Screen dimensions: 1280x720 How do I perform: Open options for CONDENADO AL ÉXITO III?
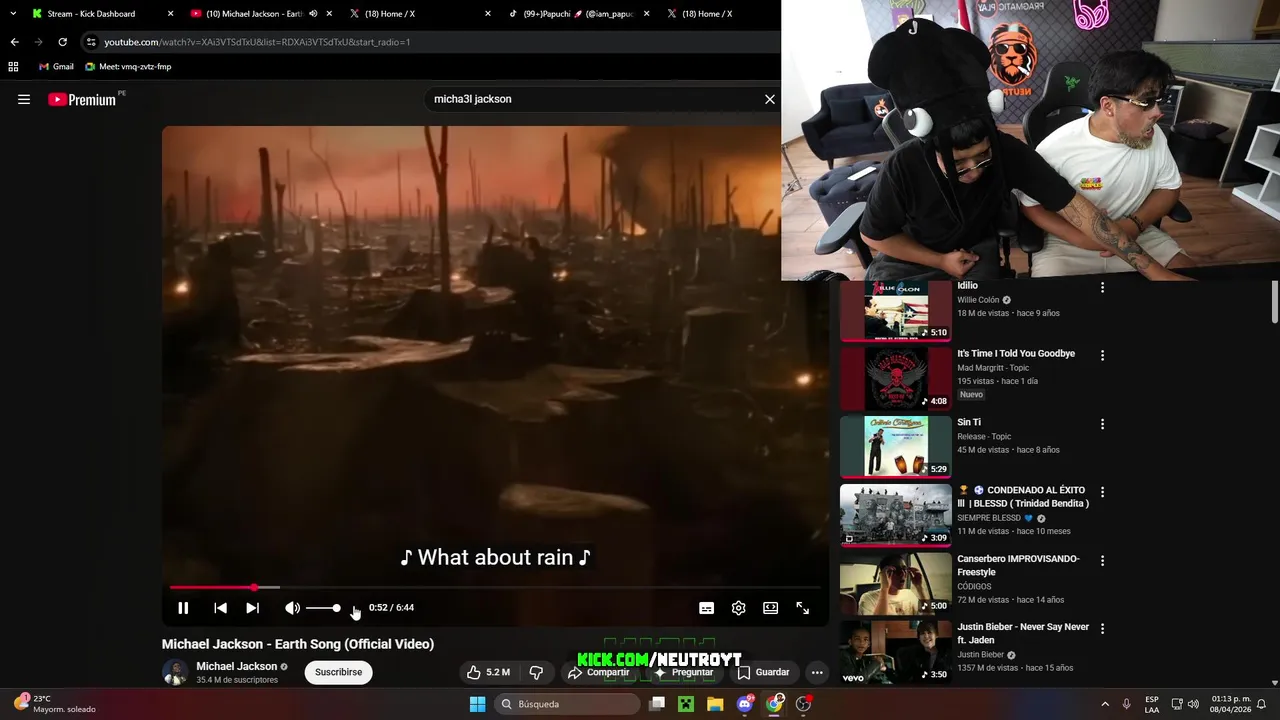tap(1102, 492)
